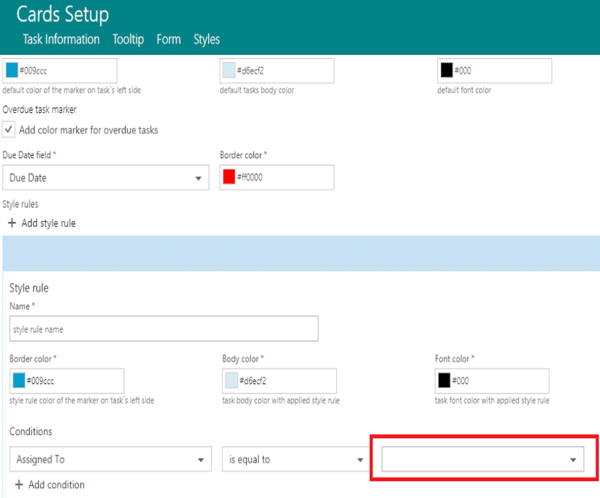Click the Add style rule link text
The width and height of the screenshot is (600, 498).
[49, 223]
